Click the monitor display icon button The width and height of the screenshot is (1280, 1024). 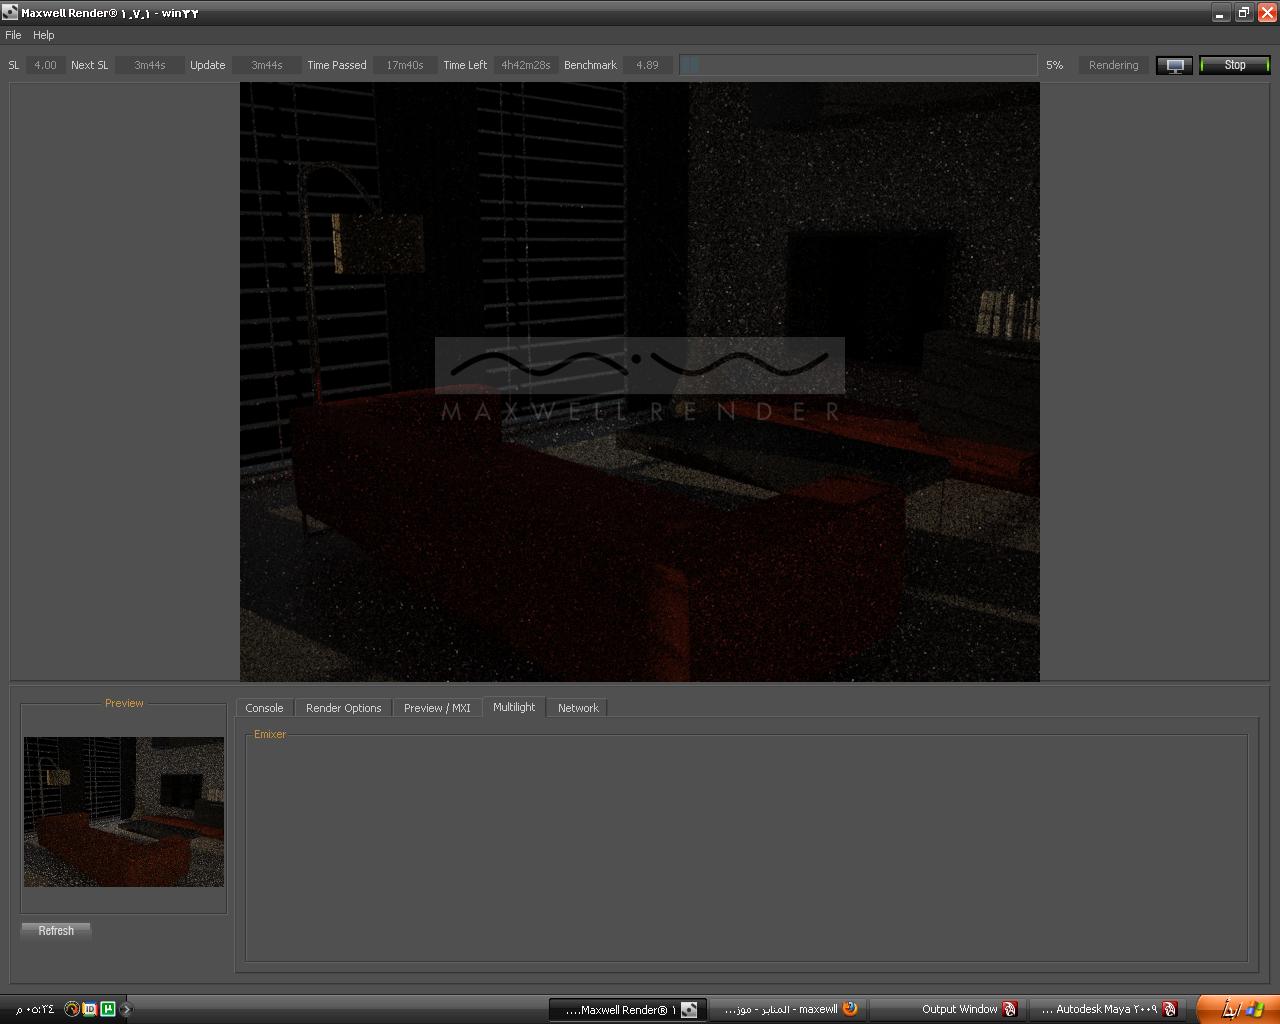(1175, 66)
